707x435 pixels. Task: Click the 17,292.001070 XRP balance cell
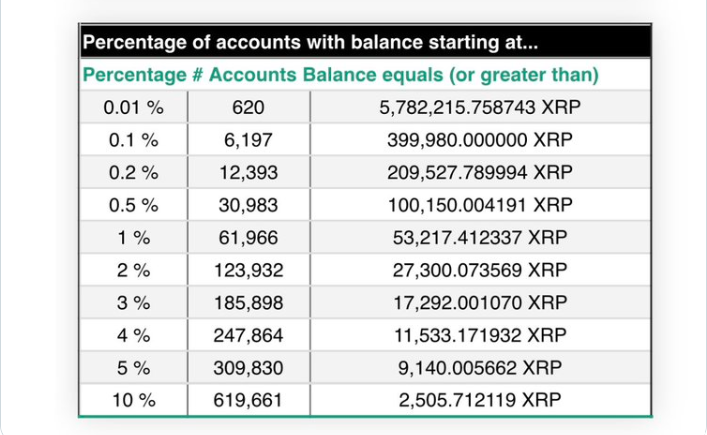pyautogui.click(x=480, y=302)
